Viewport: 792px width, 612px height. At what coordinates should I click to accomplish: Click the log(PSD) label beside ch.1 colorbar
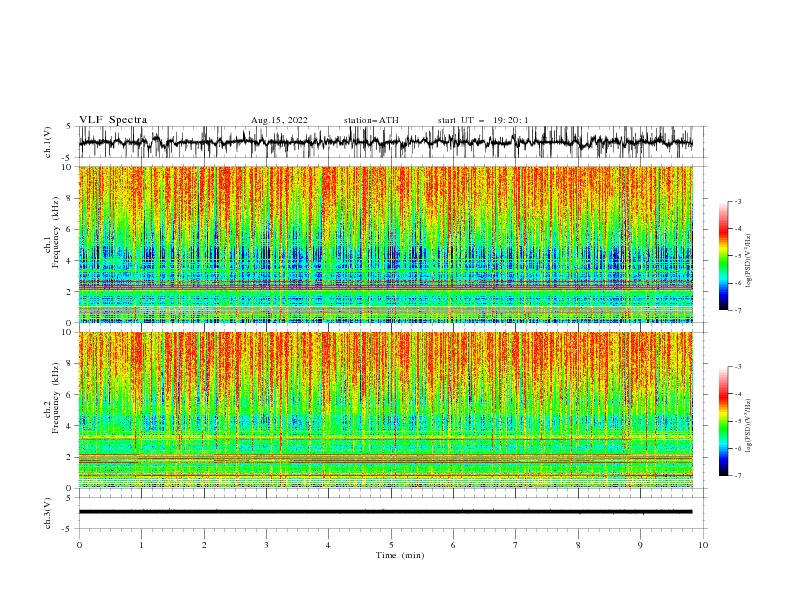(x=748, y=261)
